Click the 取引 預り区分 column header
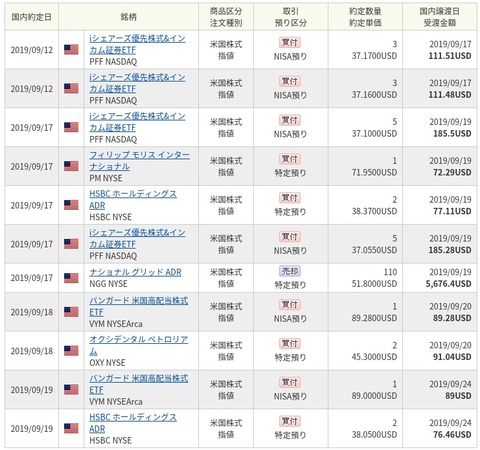 coord(291,17)
